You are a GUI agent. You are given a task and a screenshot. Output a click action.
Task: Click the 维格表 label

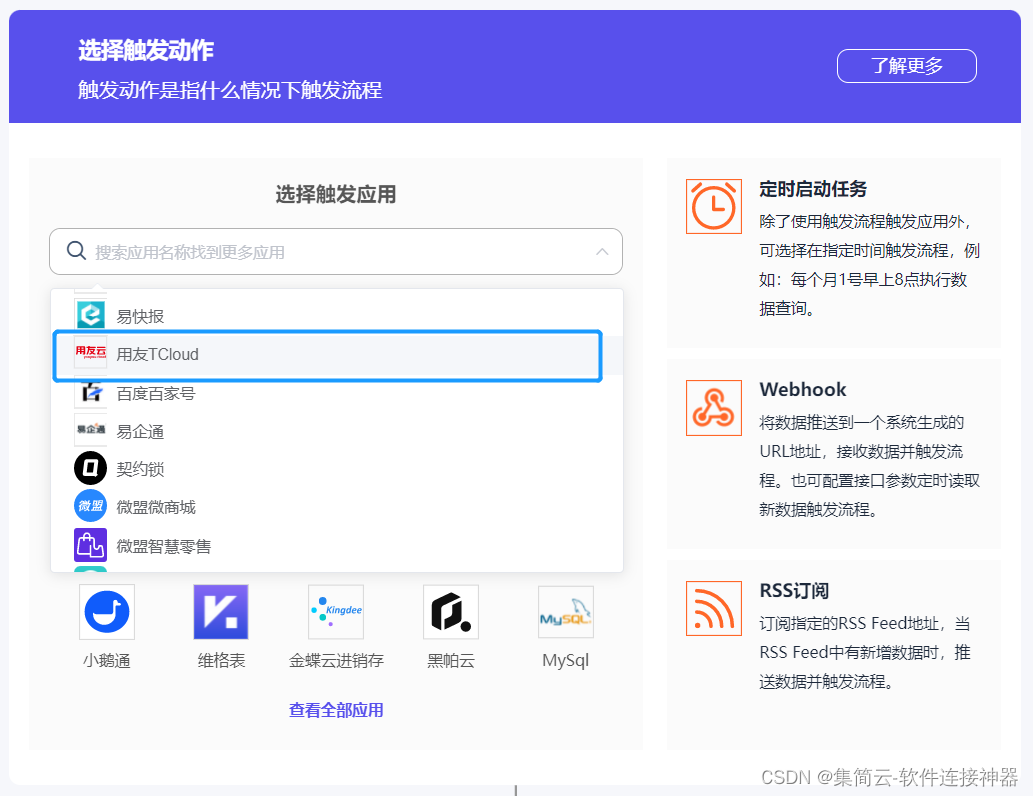tap(221, 660)
